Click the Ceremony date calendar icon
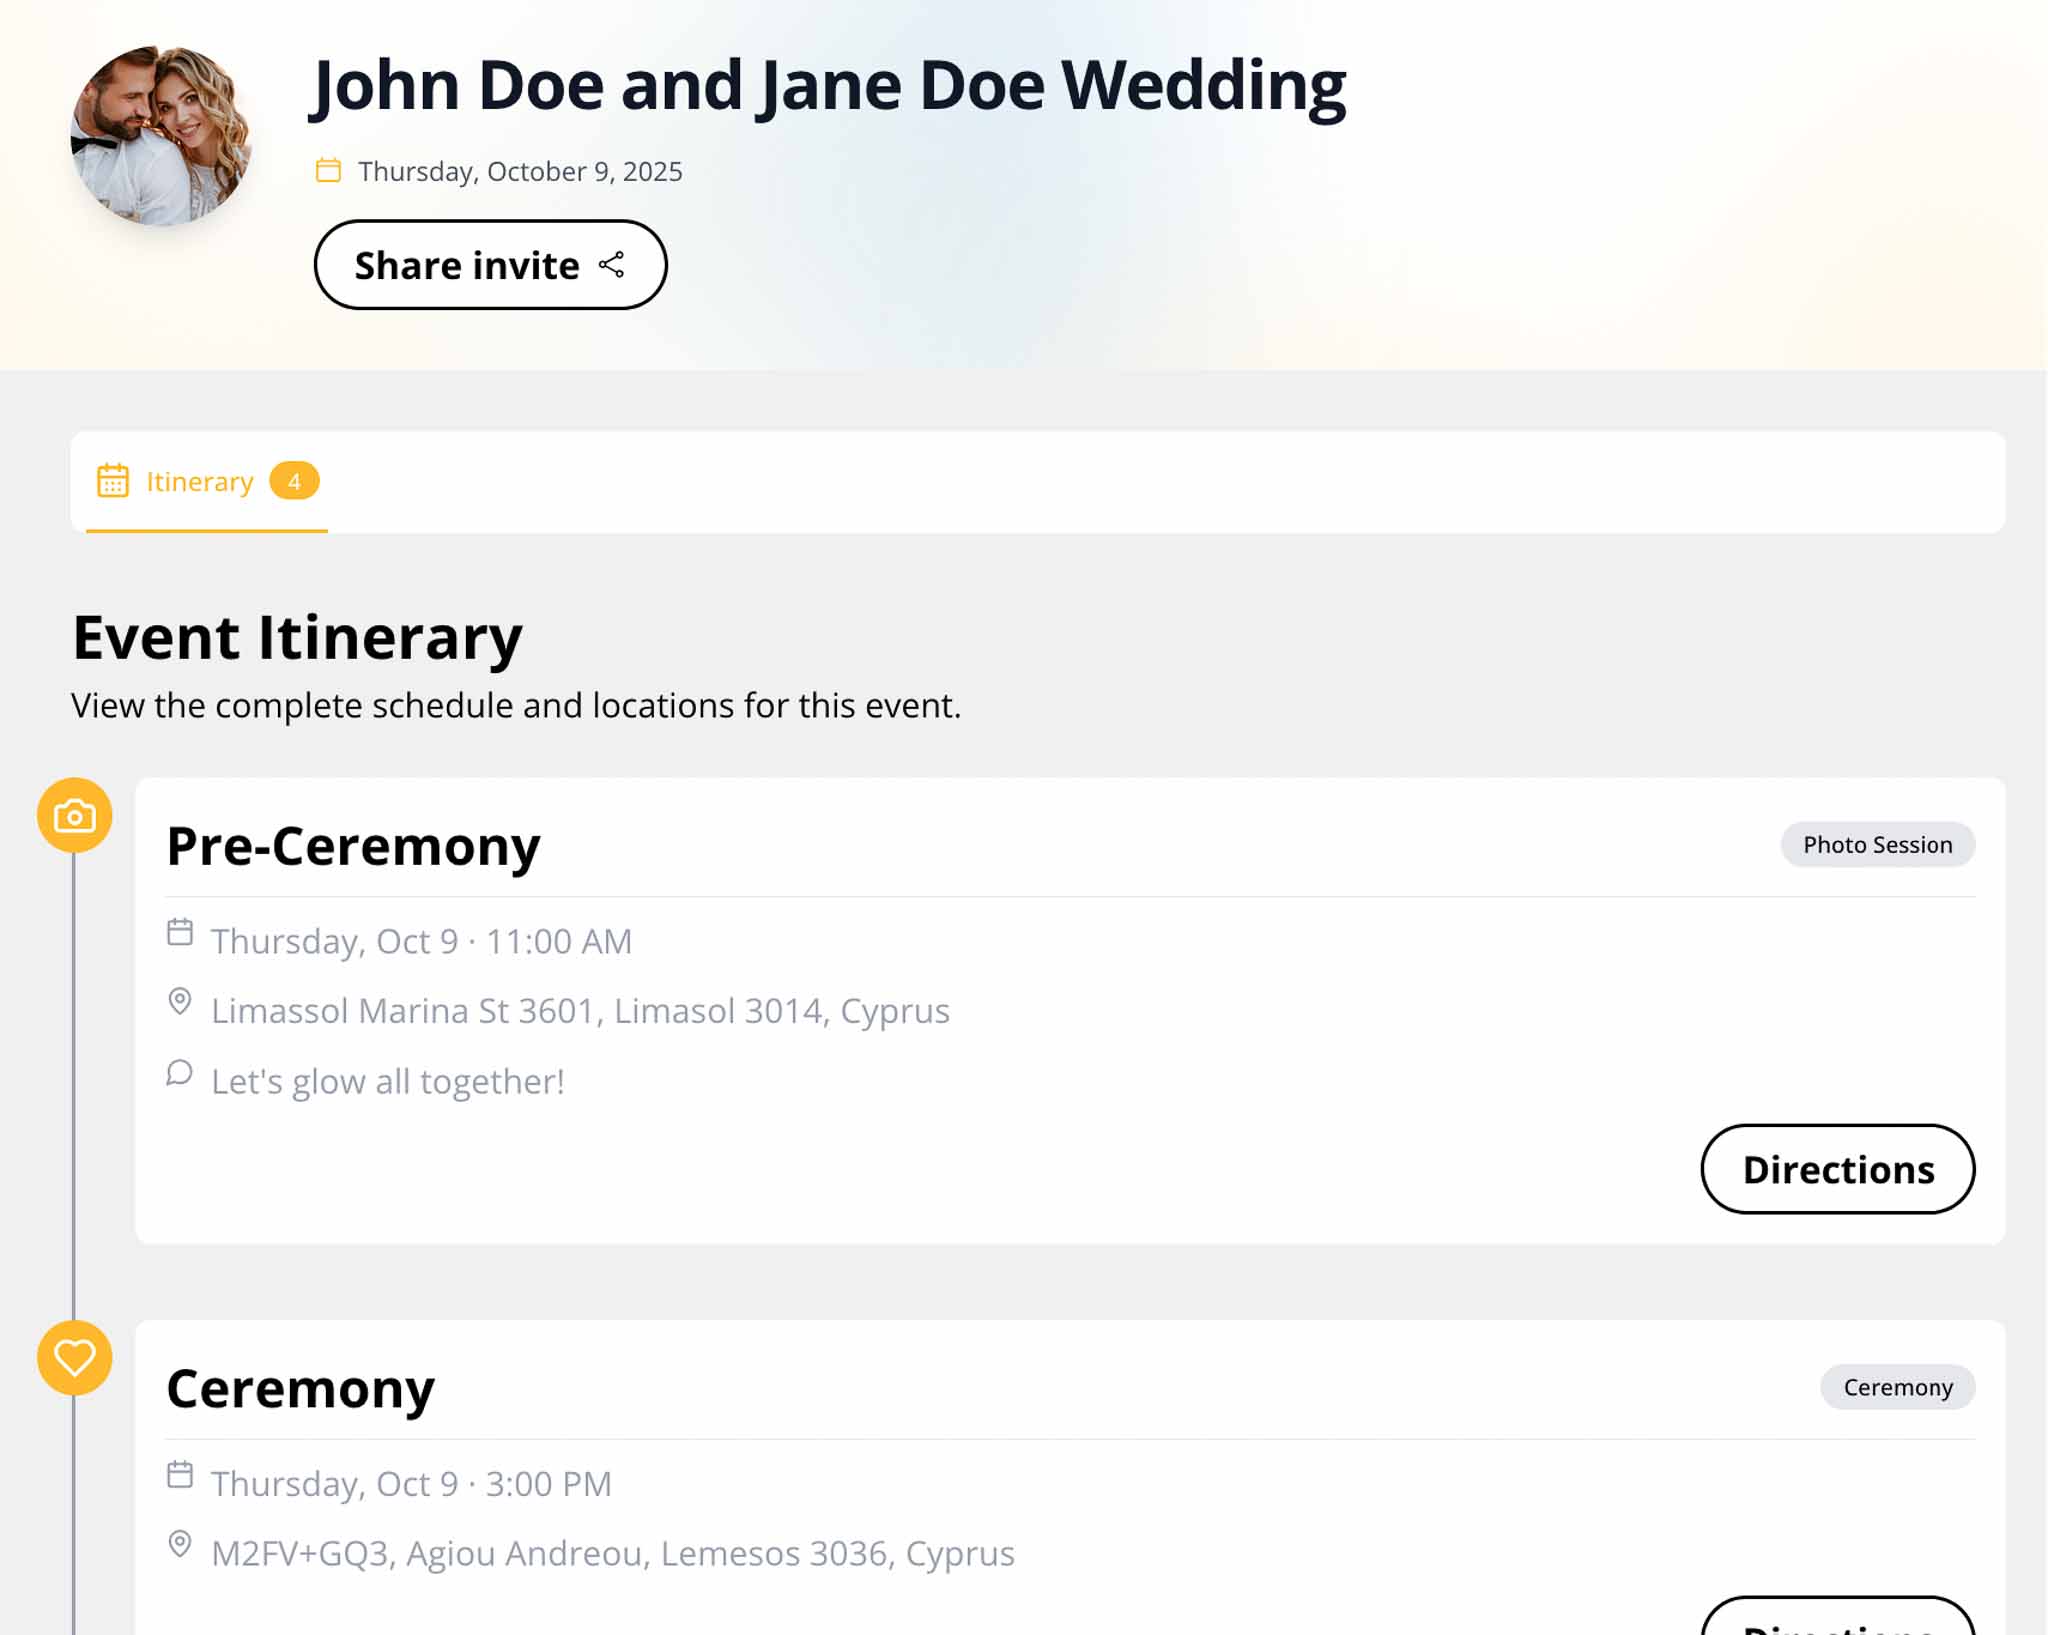The width and height of the screenshot is (2048, 1635). pyautogui.click(x=180, y=1475)
